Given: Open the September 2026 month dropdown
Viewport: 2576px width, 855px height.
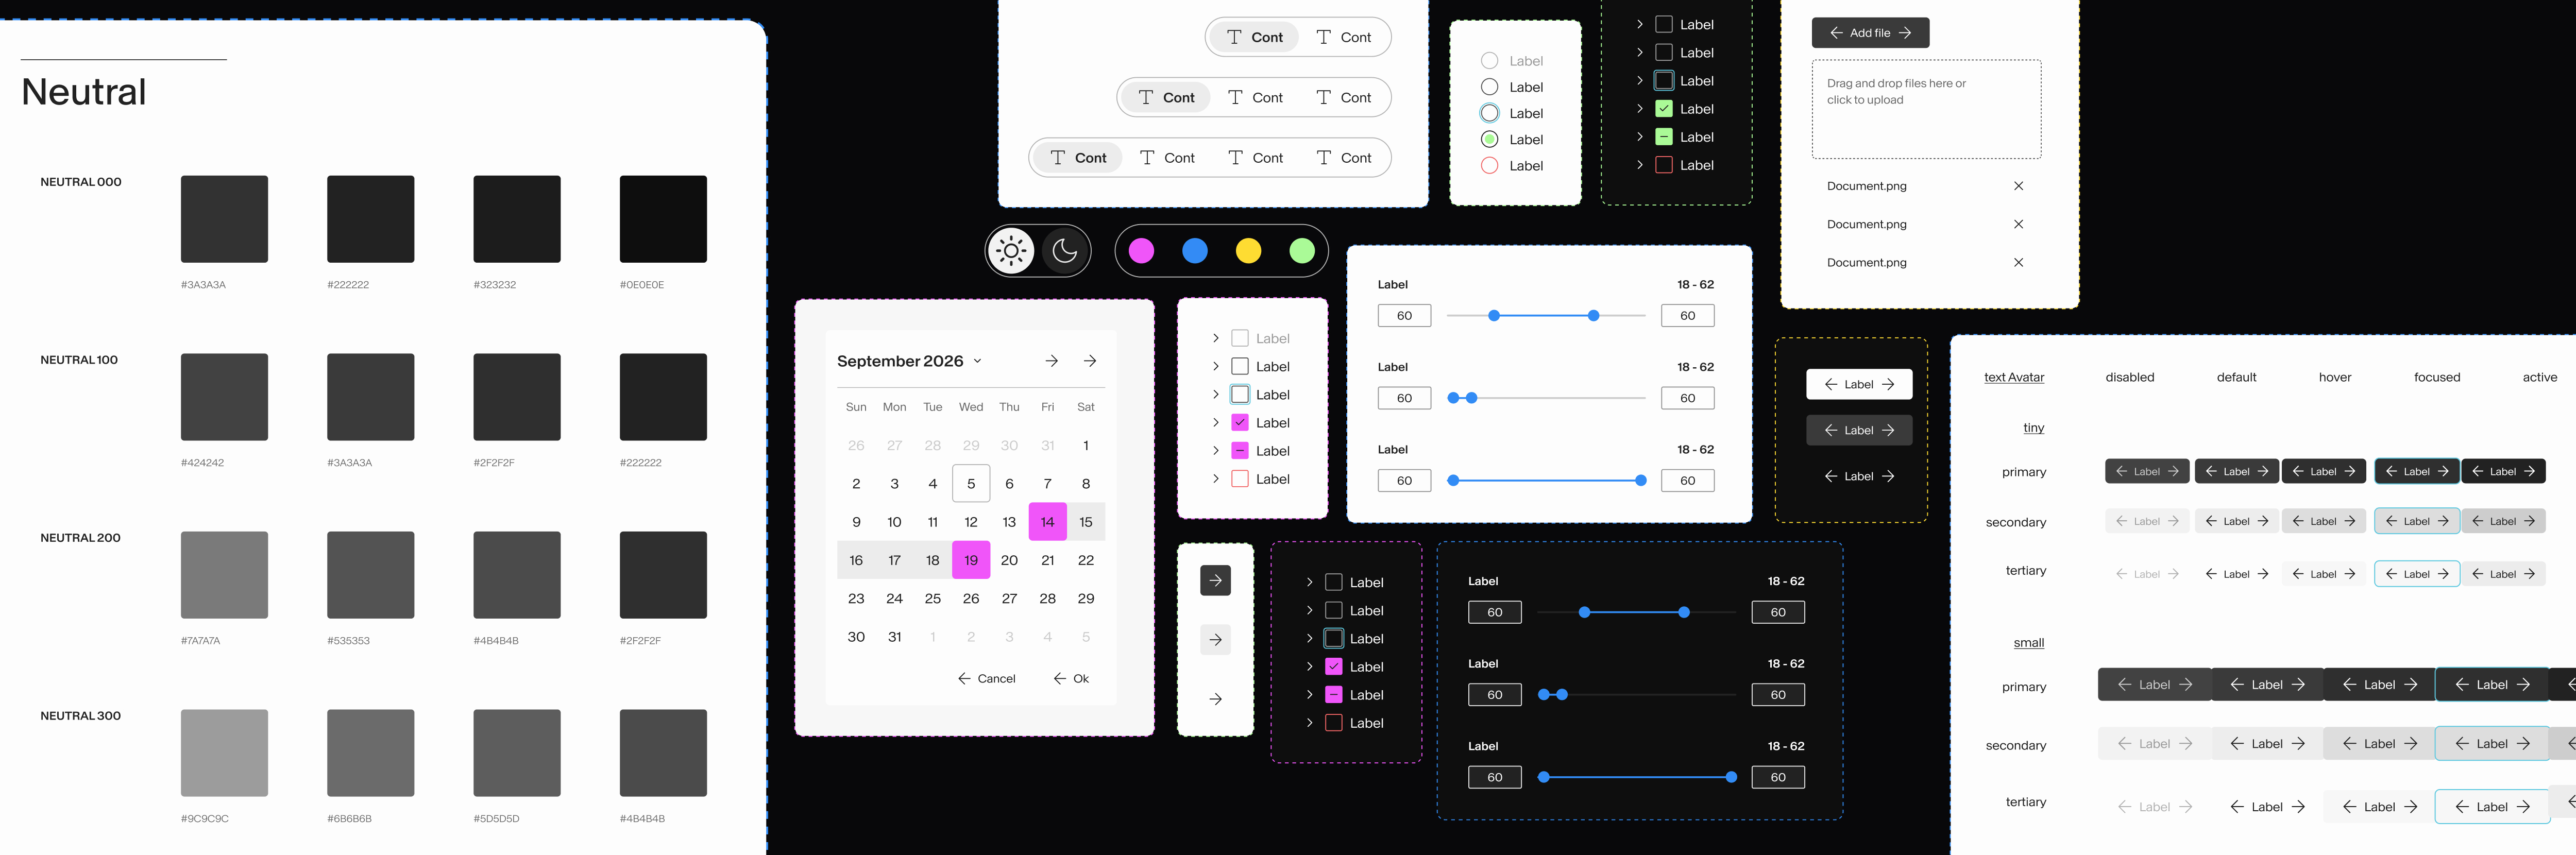Looking at the screenshot, I should tap(978, 361).
